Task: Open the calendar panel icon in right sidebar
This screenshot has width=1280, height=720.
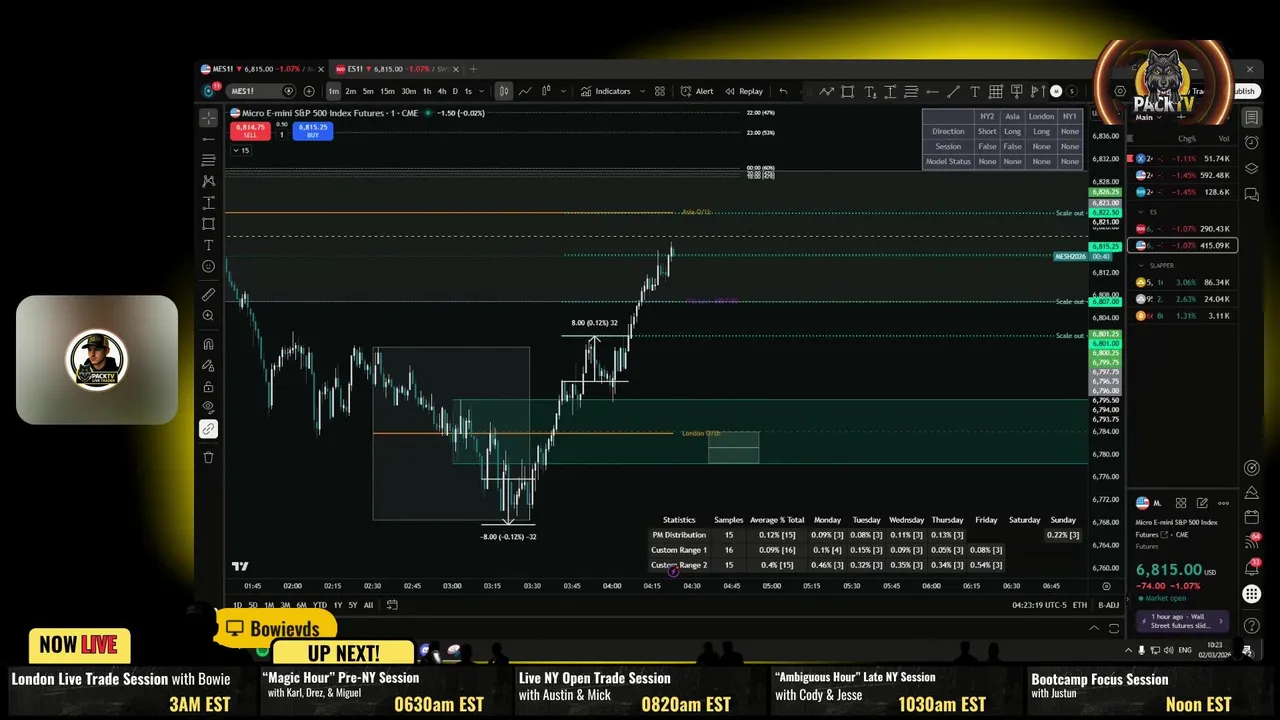Action: 1251,517
